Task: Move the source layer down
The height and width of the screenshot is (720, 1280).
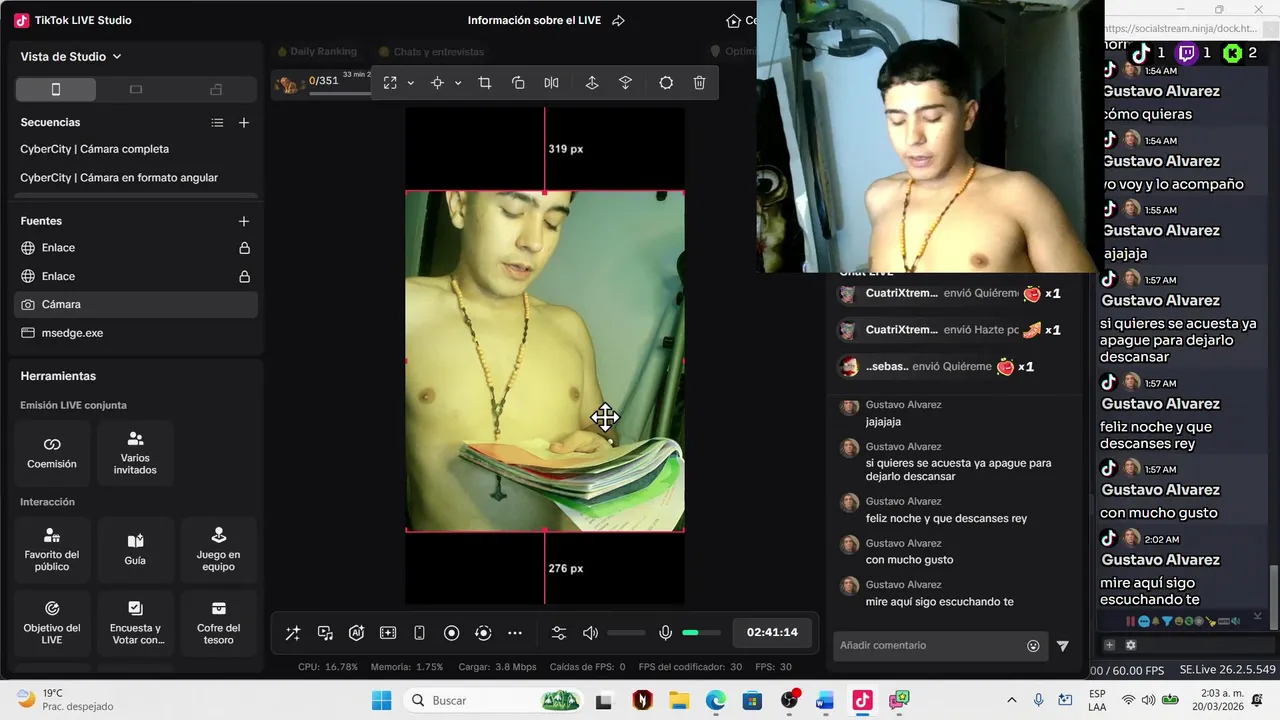Action: (626, 83)
